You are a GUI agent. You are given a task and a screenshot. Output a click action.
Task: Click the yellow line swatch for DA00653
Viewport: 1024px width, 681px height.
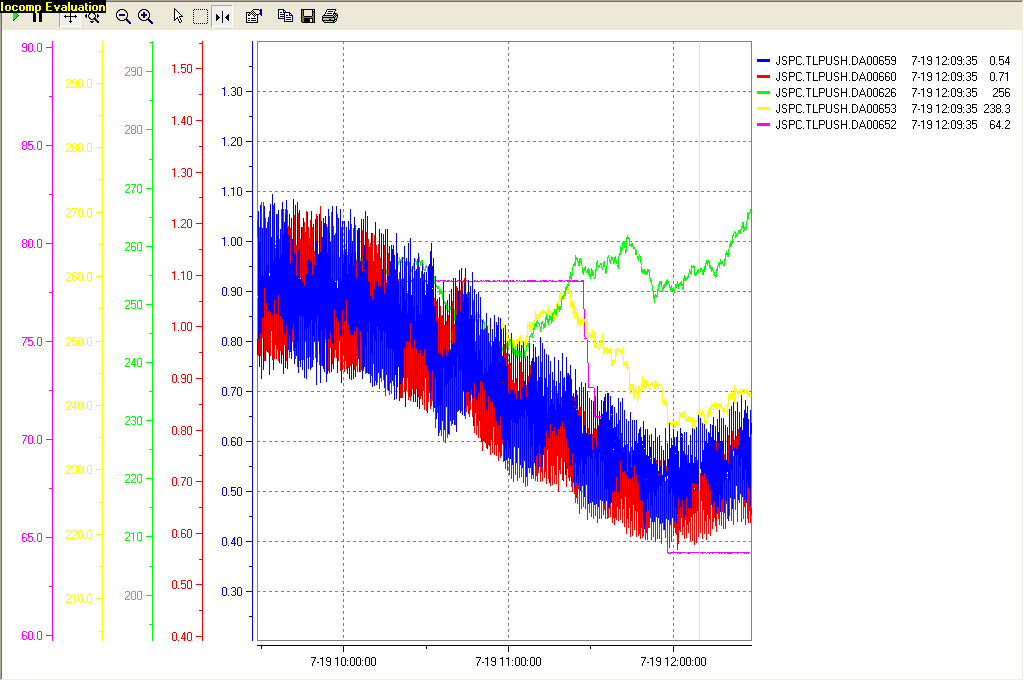pyautogui.click(x=765, y=109)
